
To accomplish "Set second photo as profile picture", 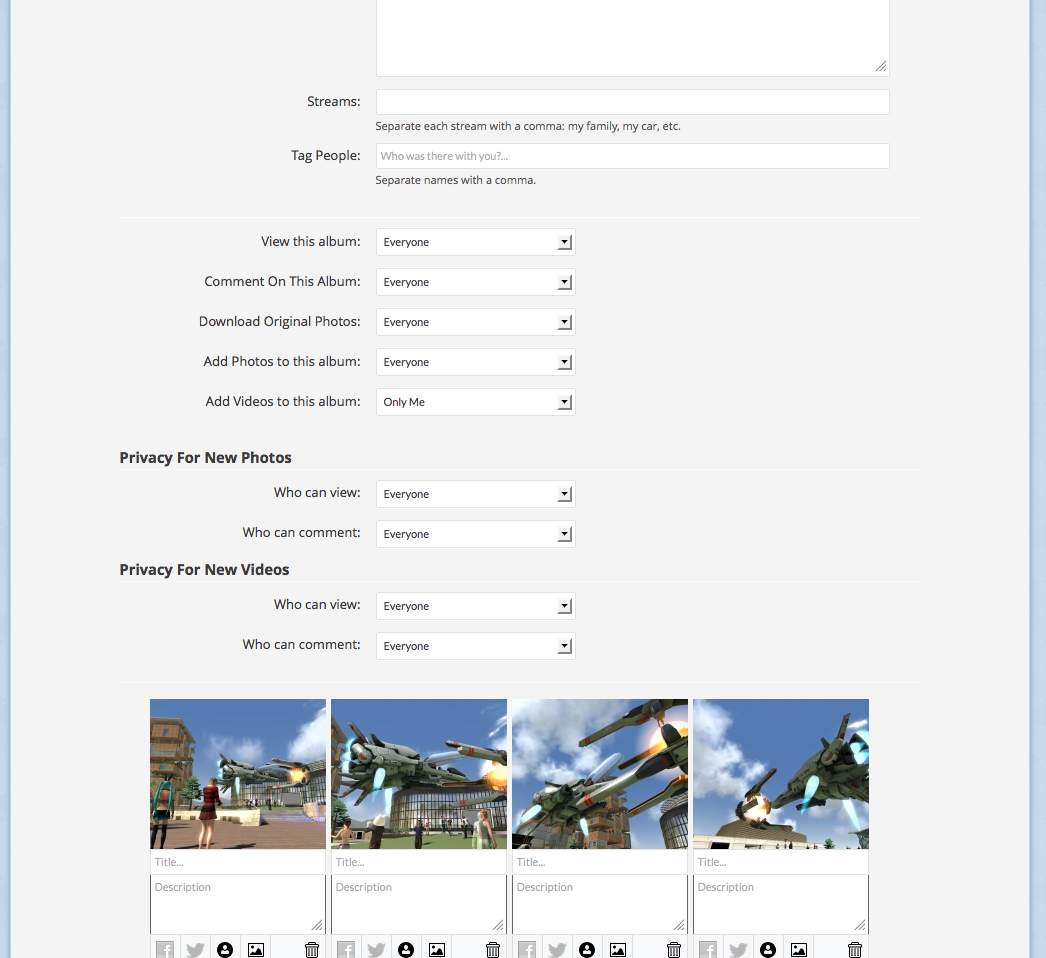I will pyautogui.click(x=406, y=949).
